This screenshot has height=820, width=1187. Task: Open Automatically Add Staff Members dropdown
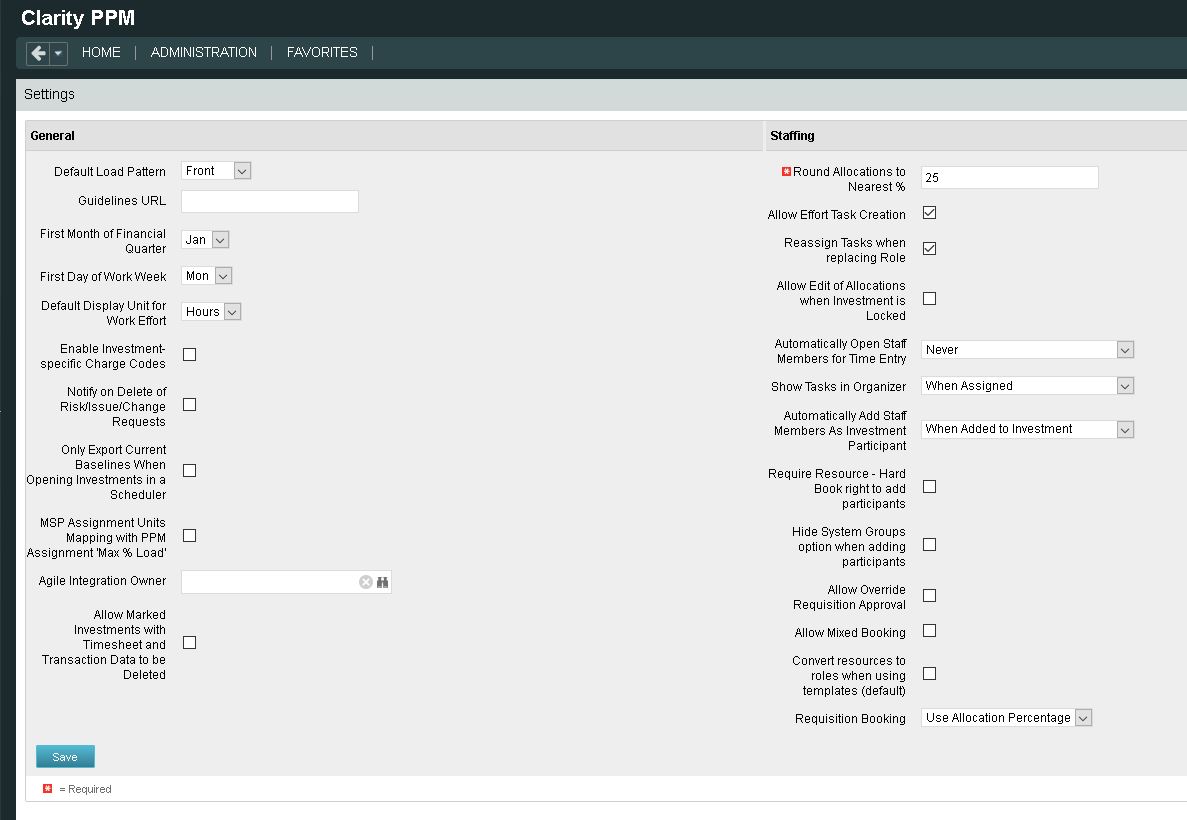[1027, 429]
